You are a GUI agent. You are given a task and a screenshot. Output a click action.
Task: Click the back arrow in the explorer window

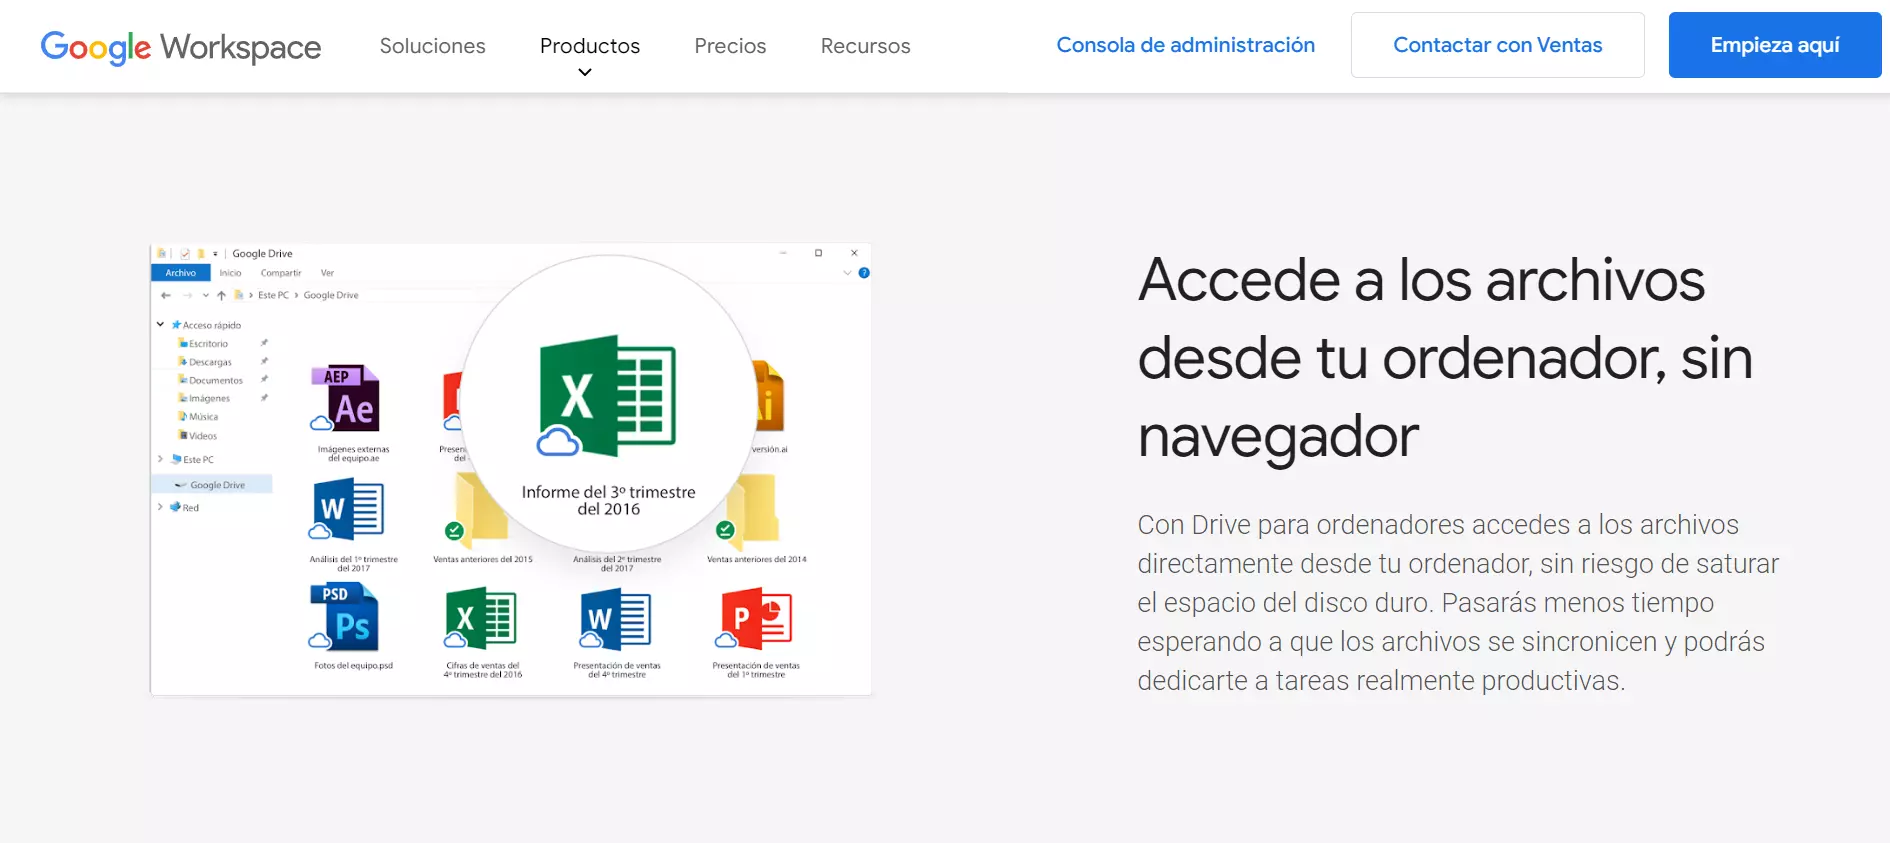[166, 296]
